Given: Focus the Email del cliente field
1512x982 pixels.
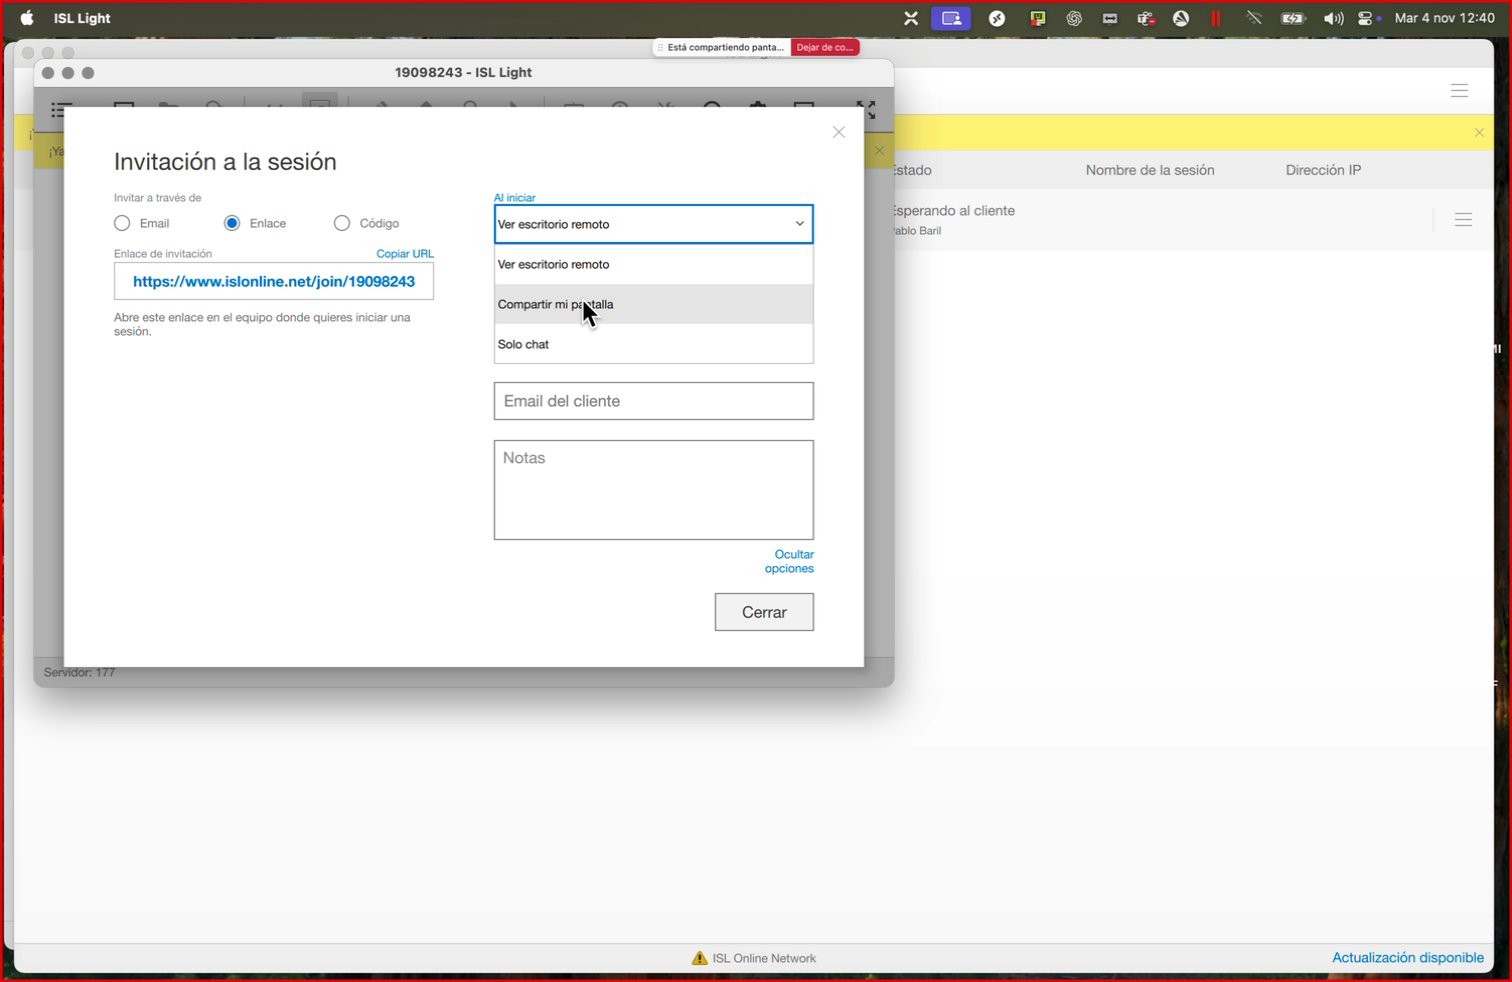Looking at the screenshot, I should [x=653, y=401].
